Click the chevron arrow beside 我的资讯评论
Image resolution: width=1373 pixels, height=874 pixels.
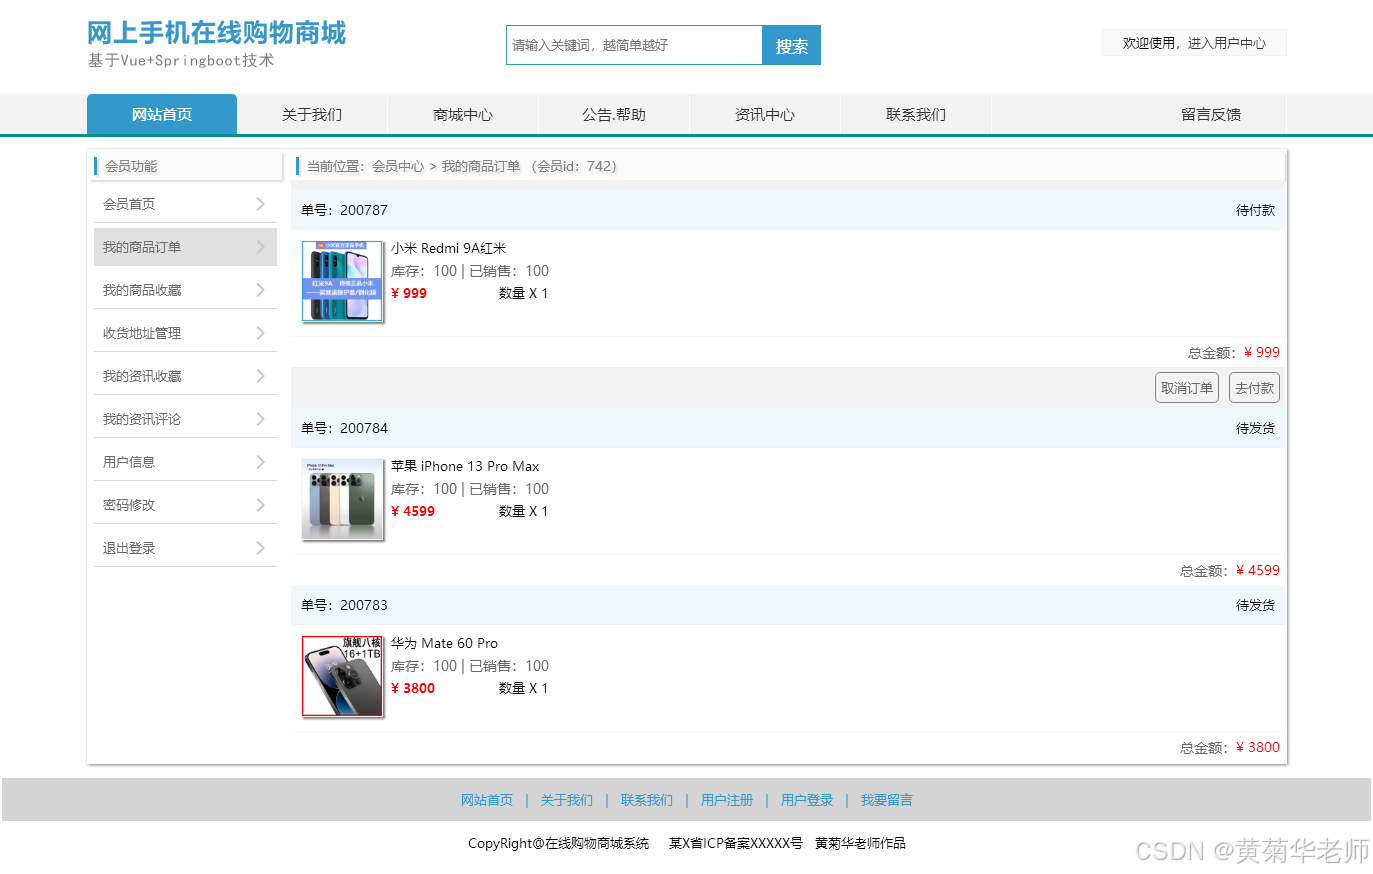click(260, 419)
